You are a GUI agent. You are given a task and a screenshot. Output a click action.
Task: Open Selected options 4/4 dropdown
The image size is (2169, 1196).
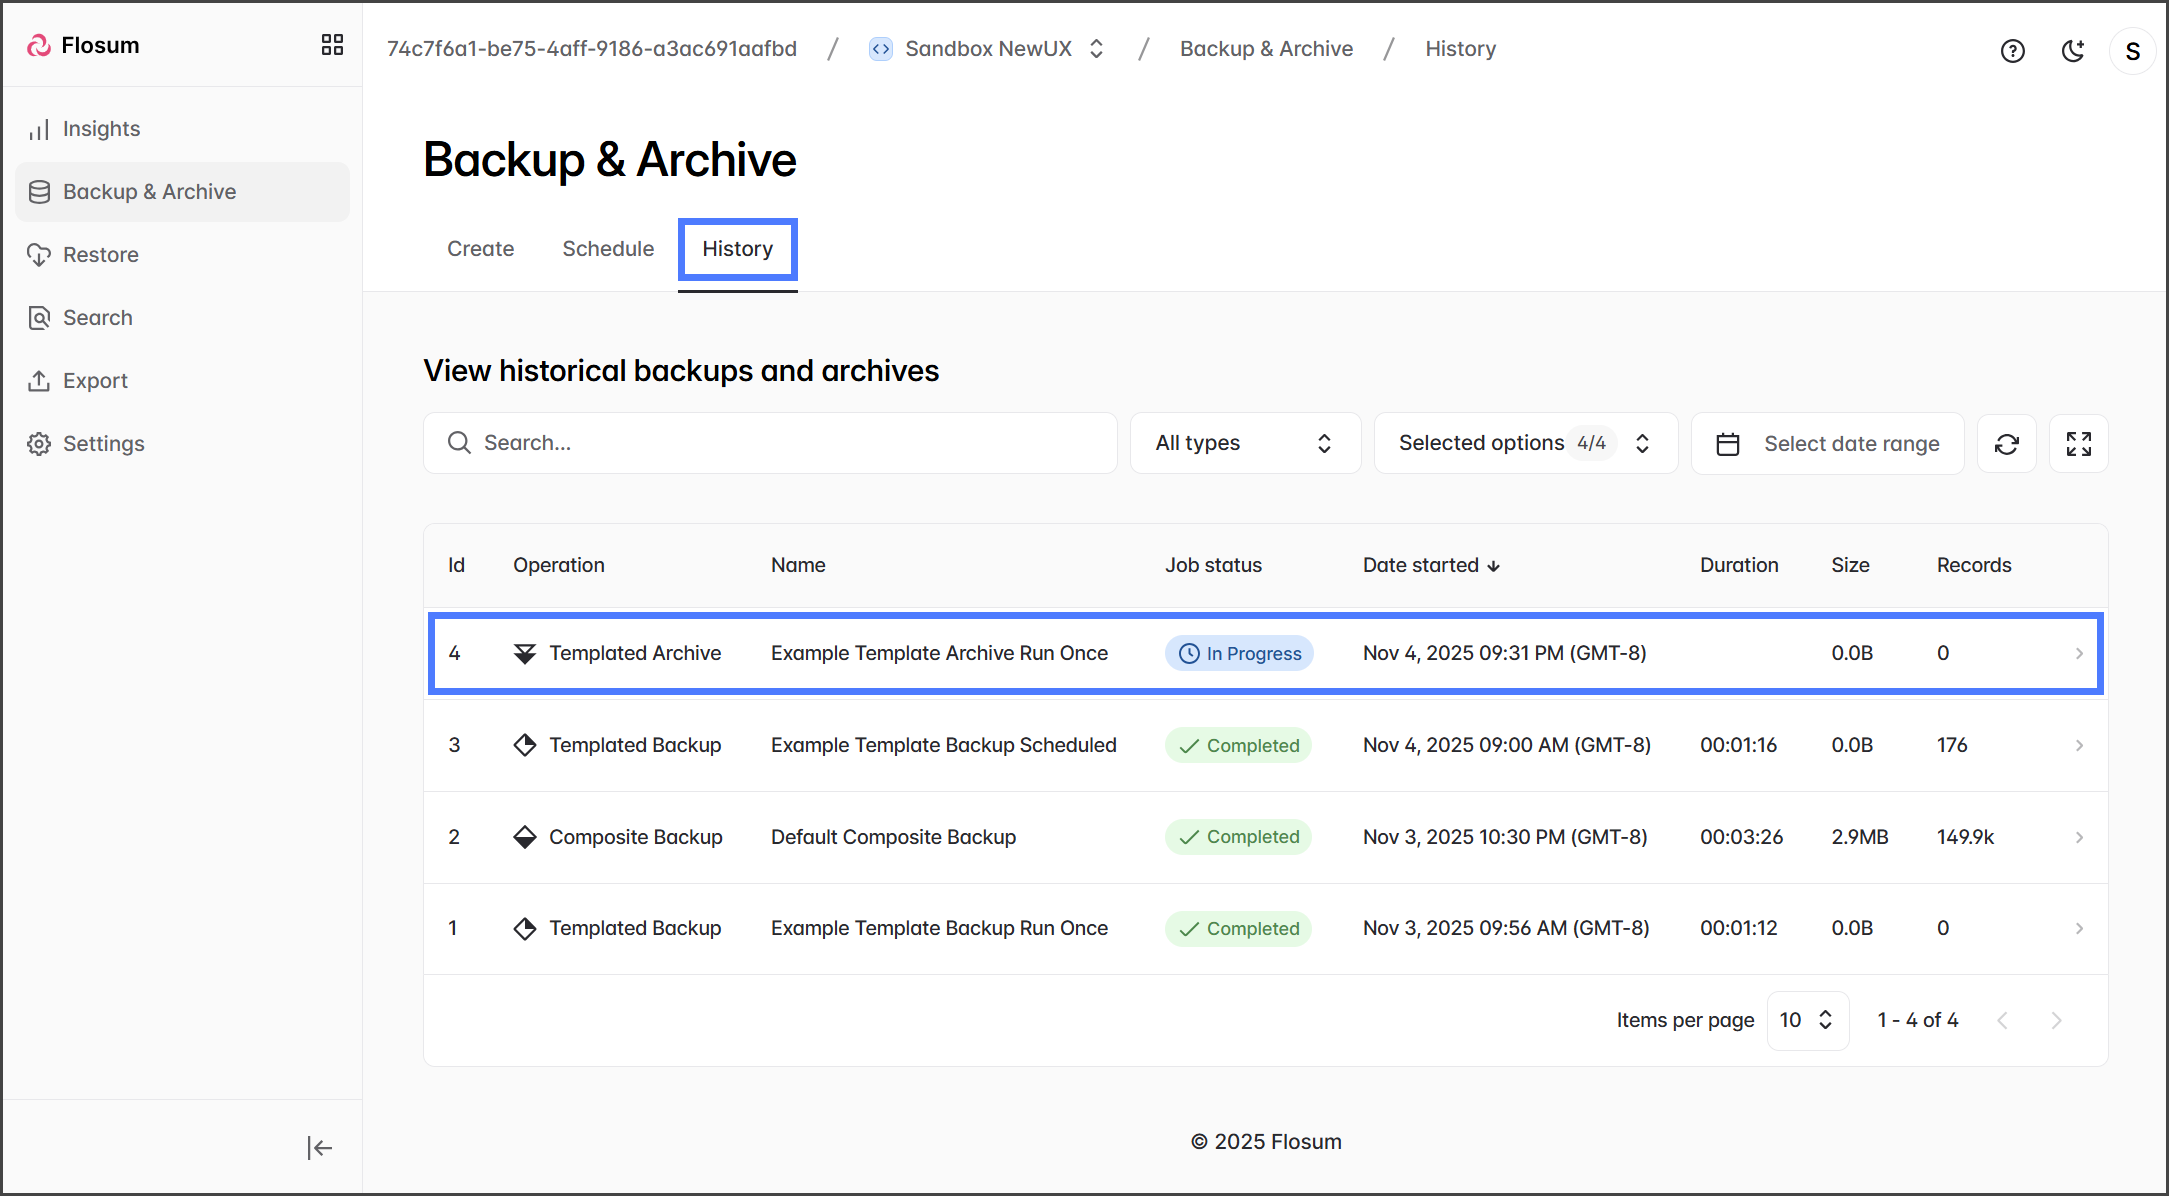tap(1524, 443)
